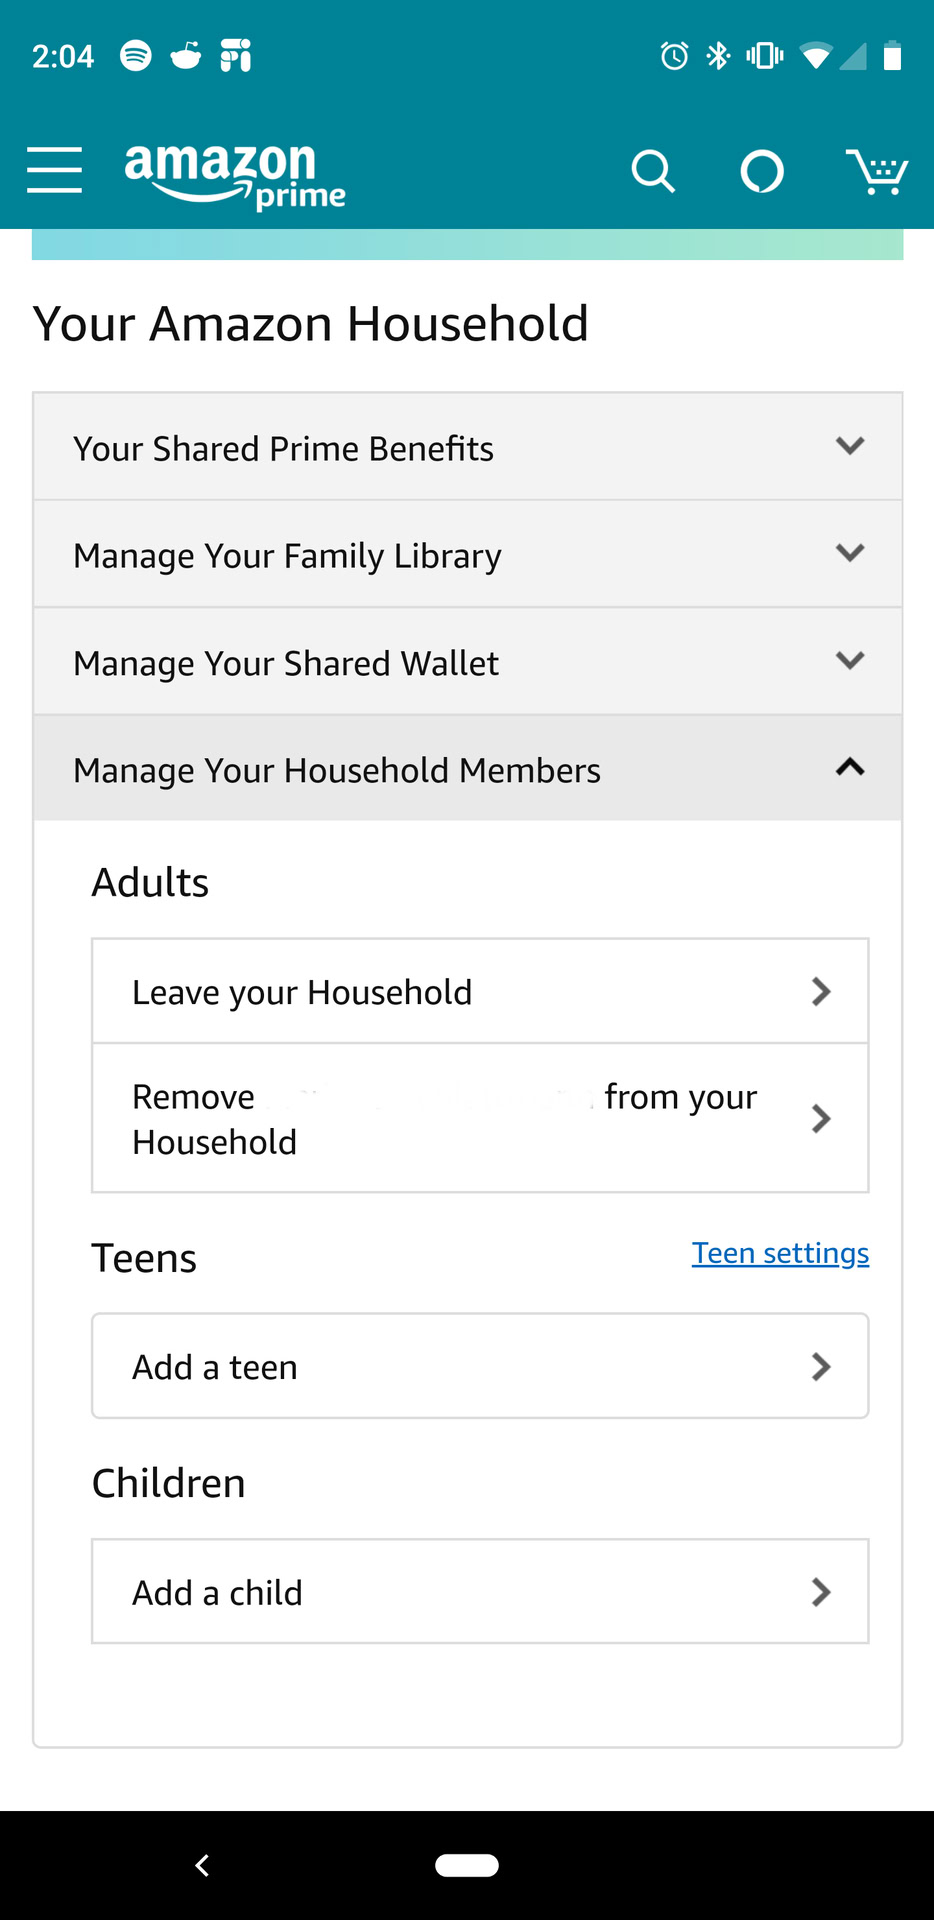
Task: Expand Manage Your Shared Wallet section
Action: coord(468,661)
